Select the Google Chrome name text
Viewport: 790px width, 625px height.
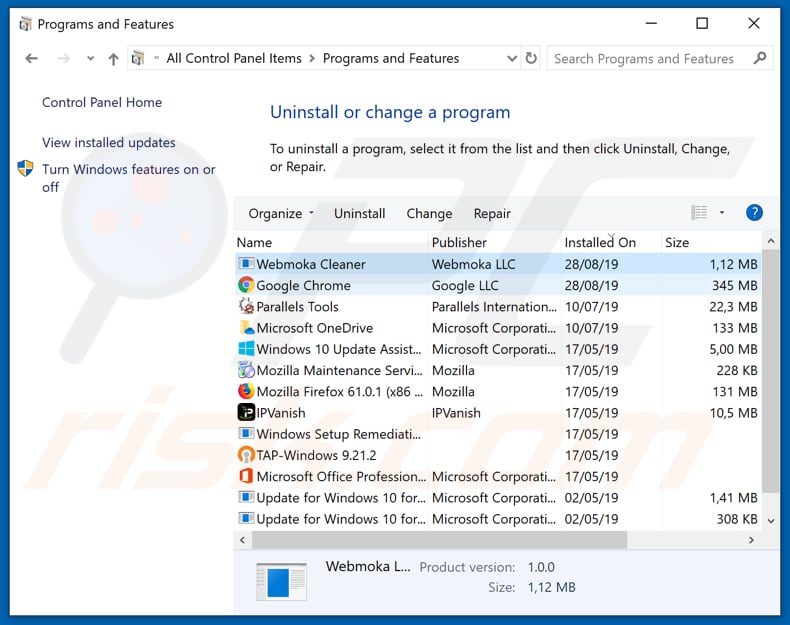pos(303,285)
